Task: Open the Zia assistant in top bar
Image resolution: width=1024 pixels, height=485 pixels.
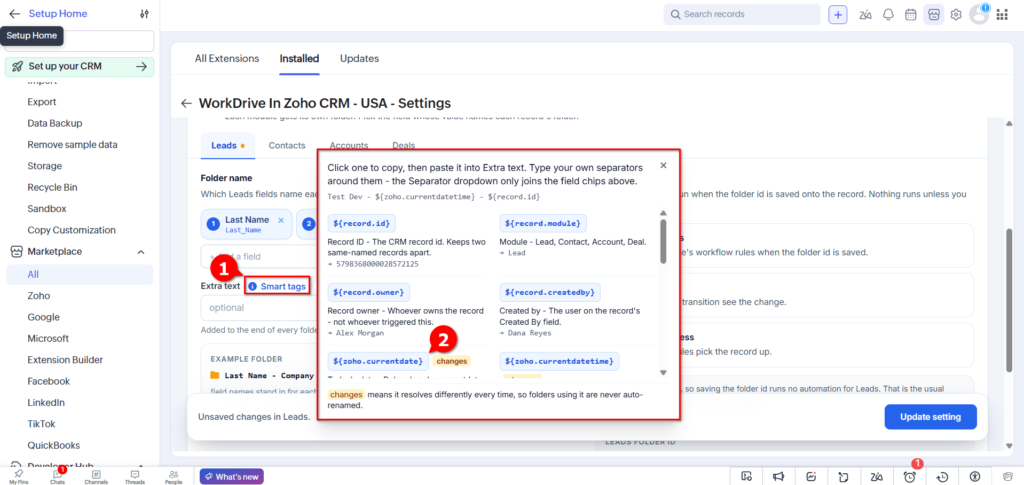Action: (866, 14)
